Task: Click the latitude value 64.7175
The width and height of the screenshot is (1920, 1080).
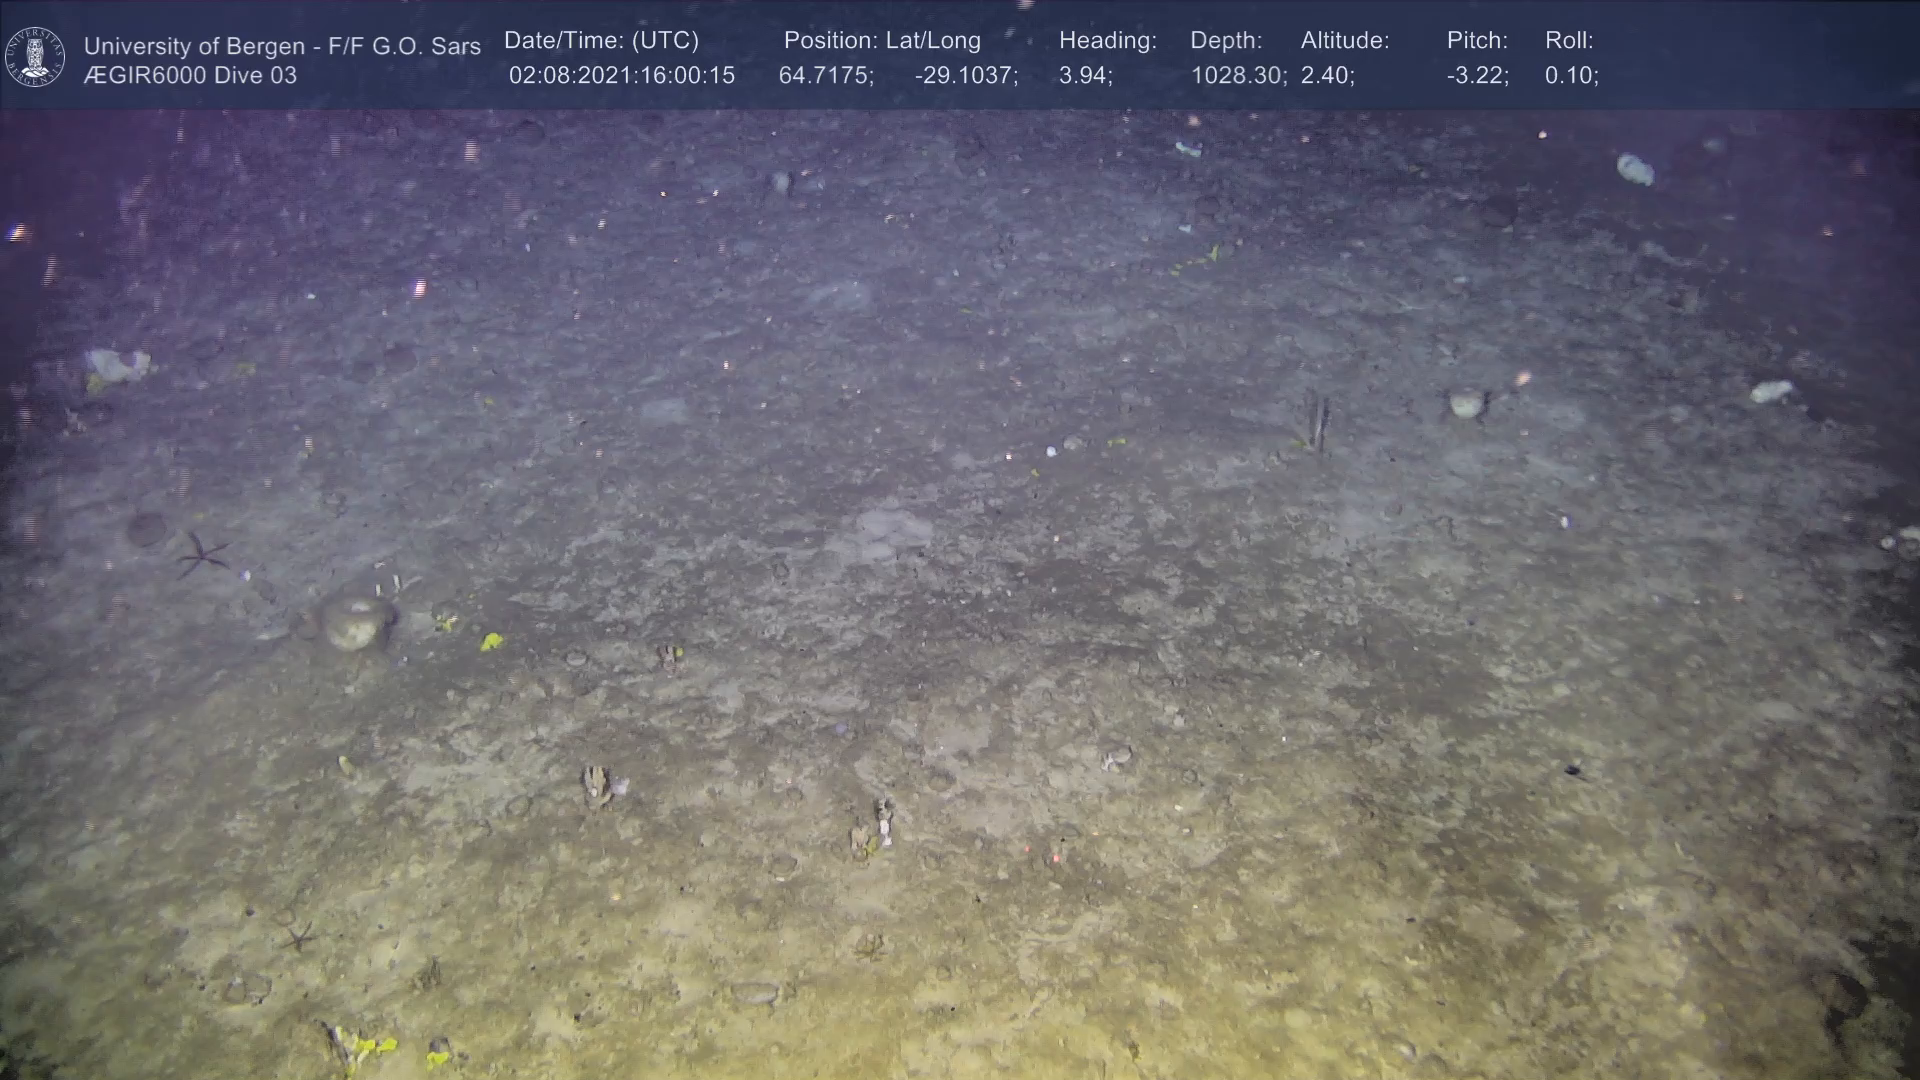Action: click(825, 76)
